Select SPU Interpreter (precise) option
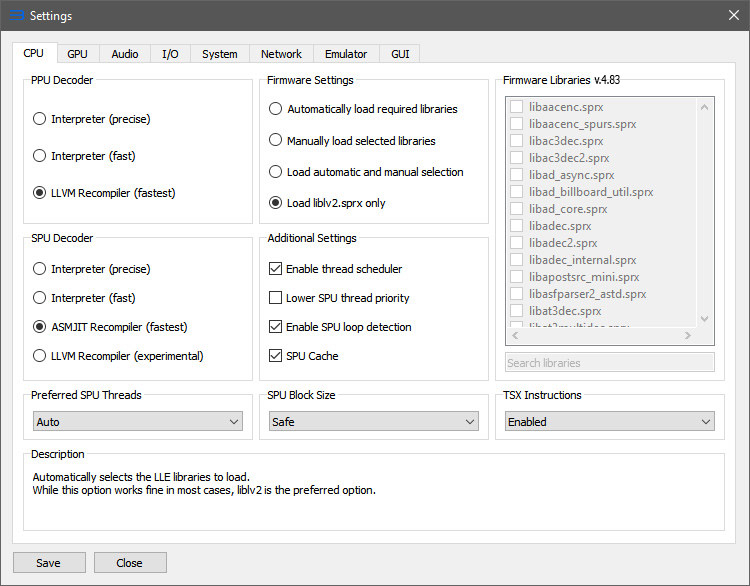The width and height of the screenshot is (750, 586). (92, 269)
